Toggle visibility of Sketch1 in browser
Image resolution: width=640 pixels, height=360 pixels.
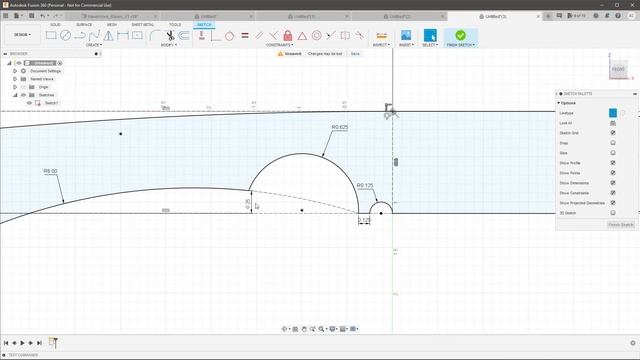(x=29, y=103)
